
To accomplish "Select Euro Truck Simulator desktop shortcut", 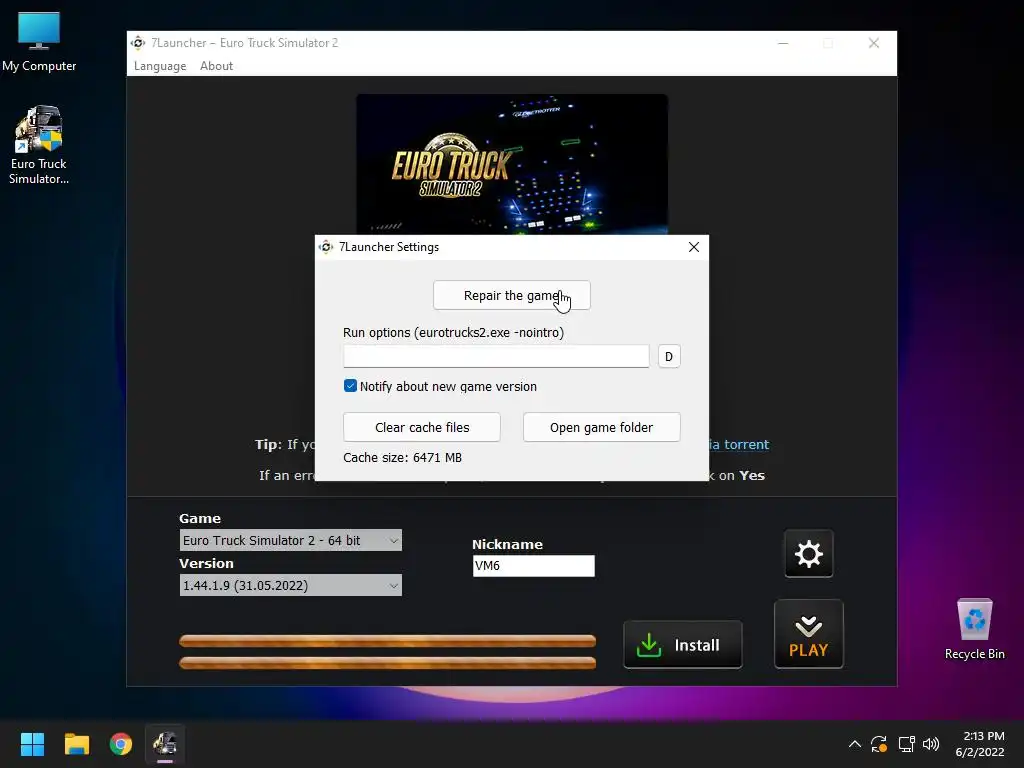I will click(x=39, y=145).
